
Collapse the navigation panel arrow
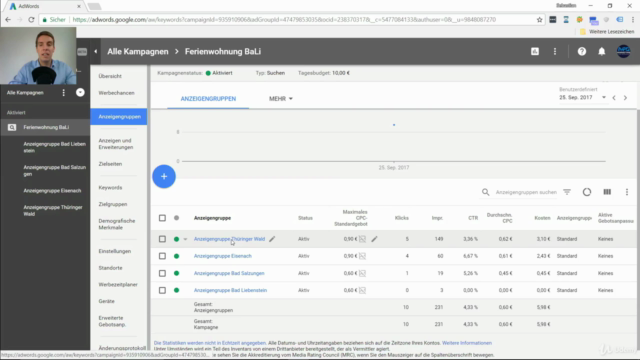click(96, 51)
